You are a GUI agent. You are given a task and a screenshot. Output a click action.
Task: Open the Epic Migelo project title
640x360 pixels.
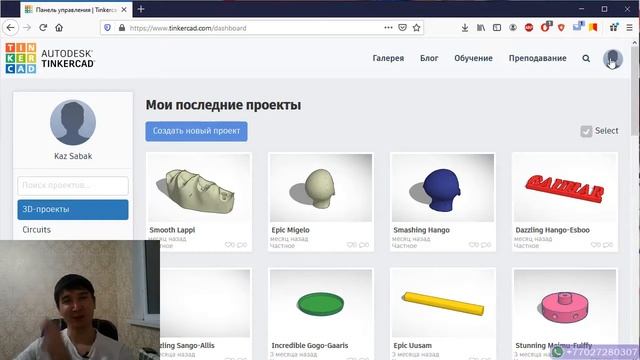coord(290,230)
